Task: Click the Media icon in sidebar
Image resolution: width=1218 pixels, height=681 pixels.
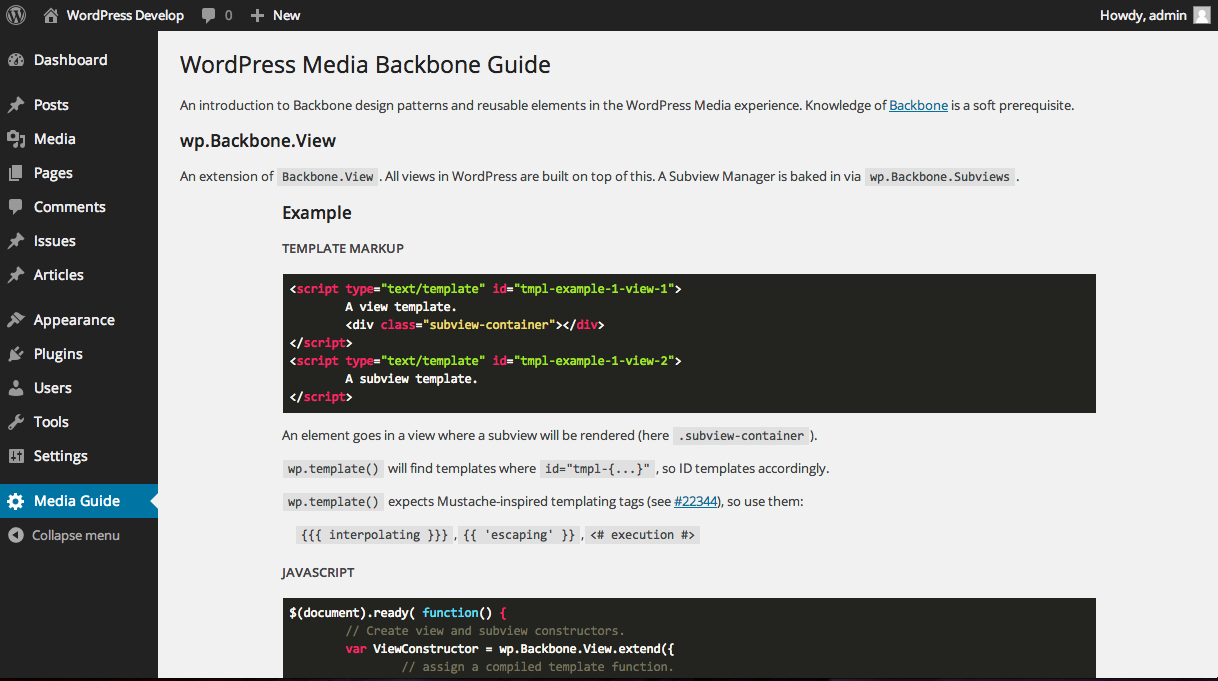Action: [x=16, y=139]
